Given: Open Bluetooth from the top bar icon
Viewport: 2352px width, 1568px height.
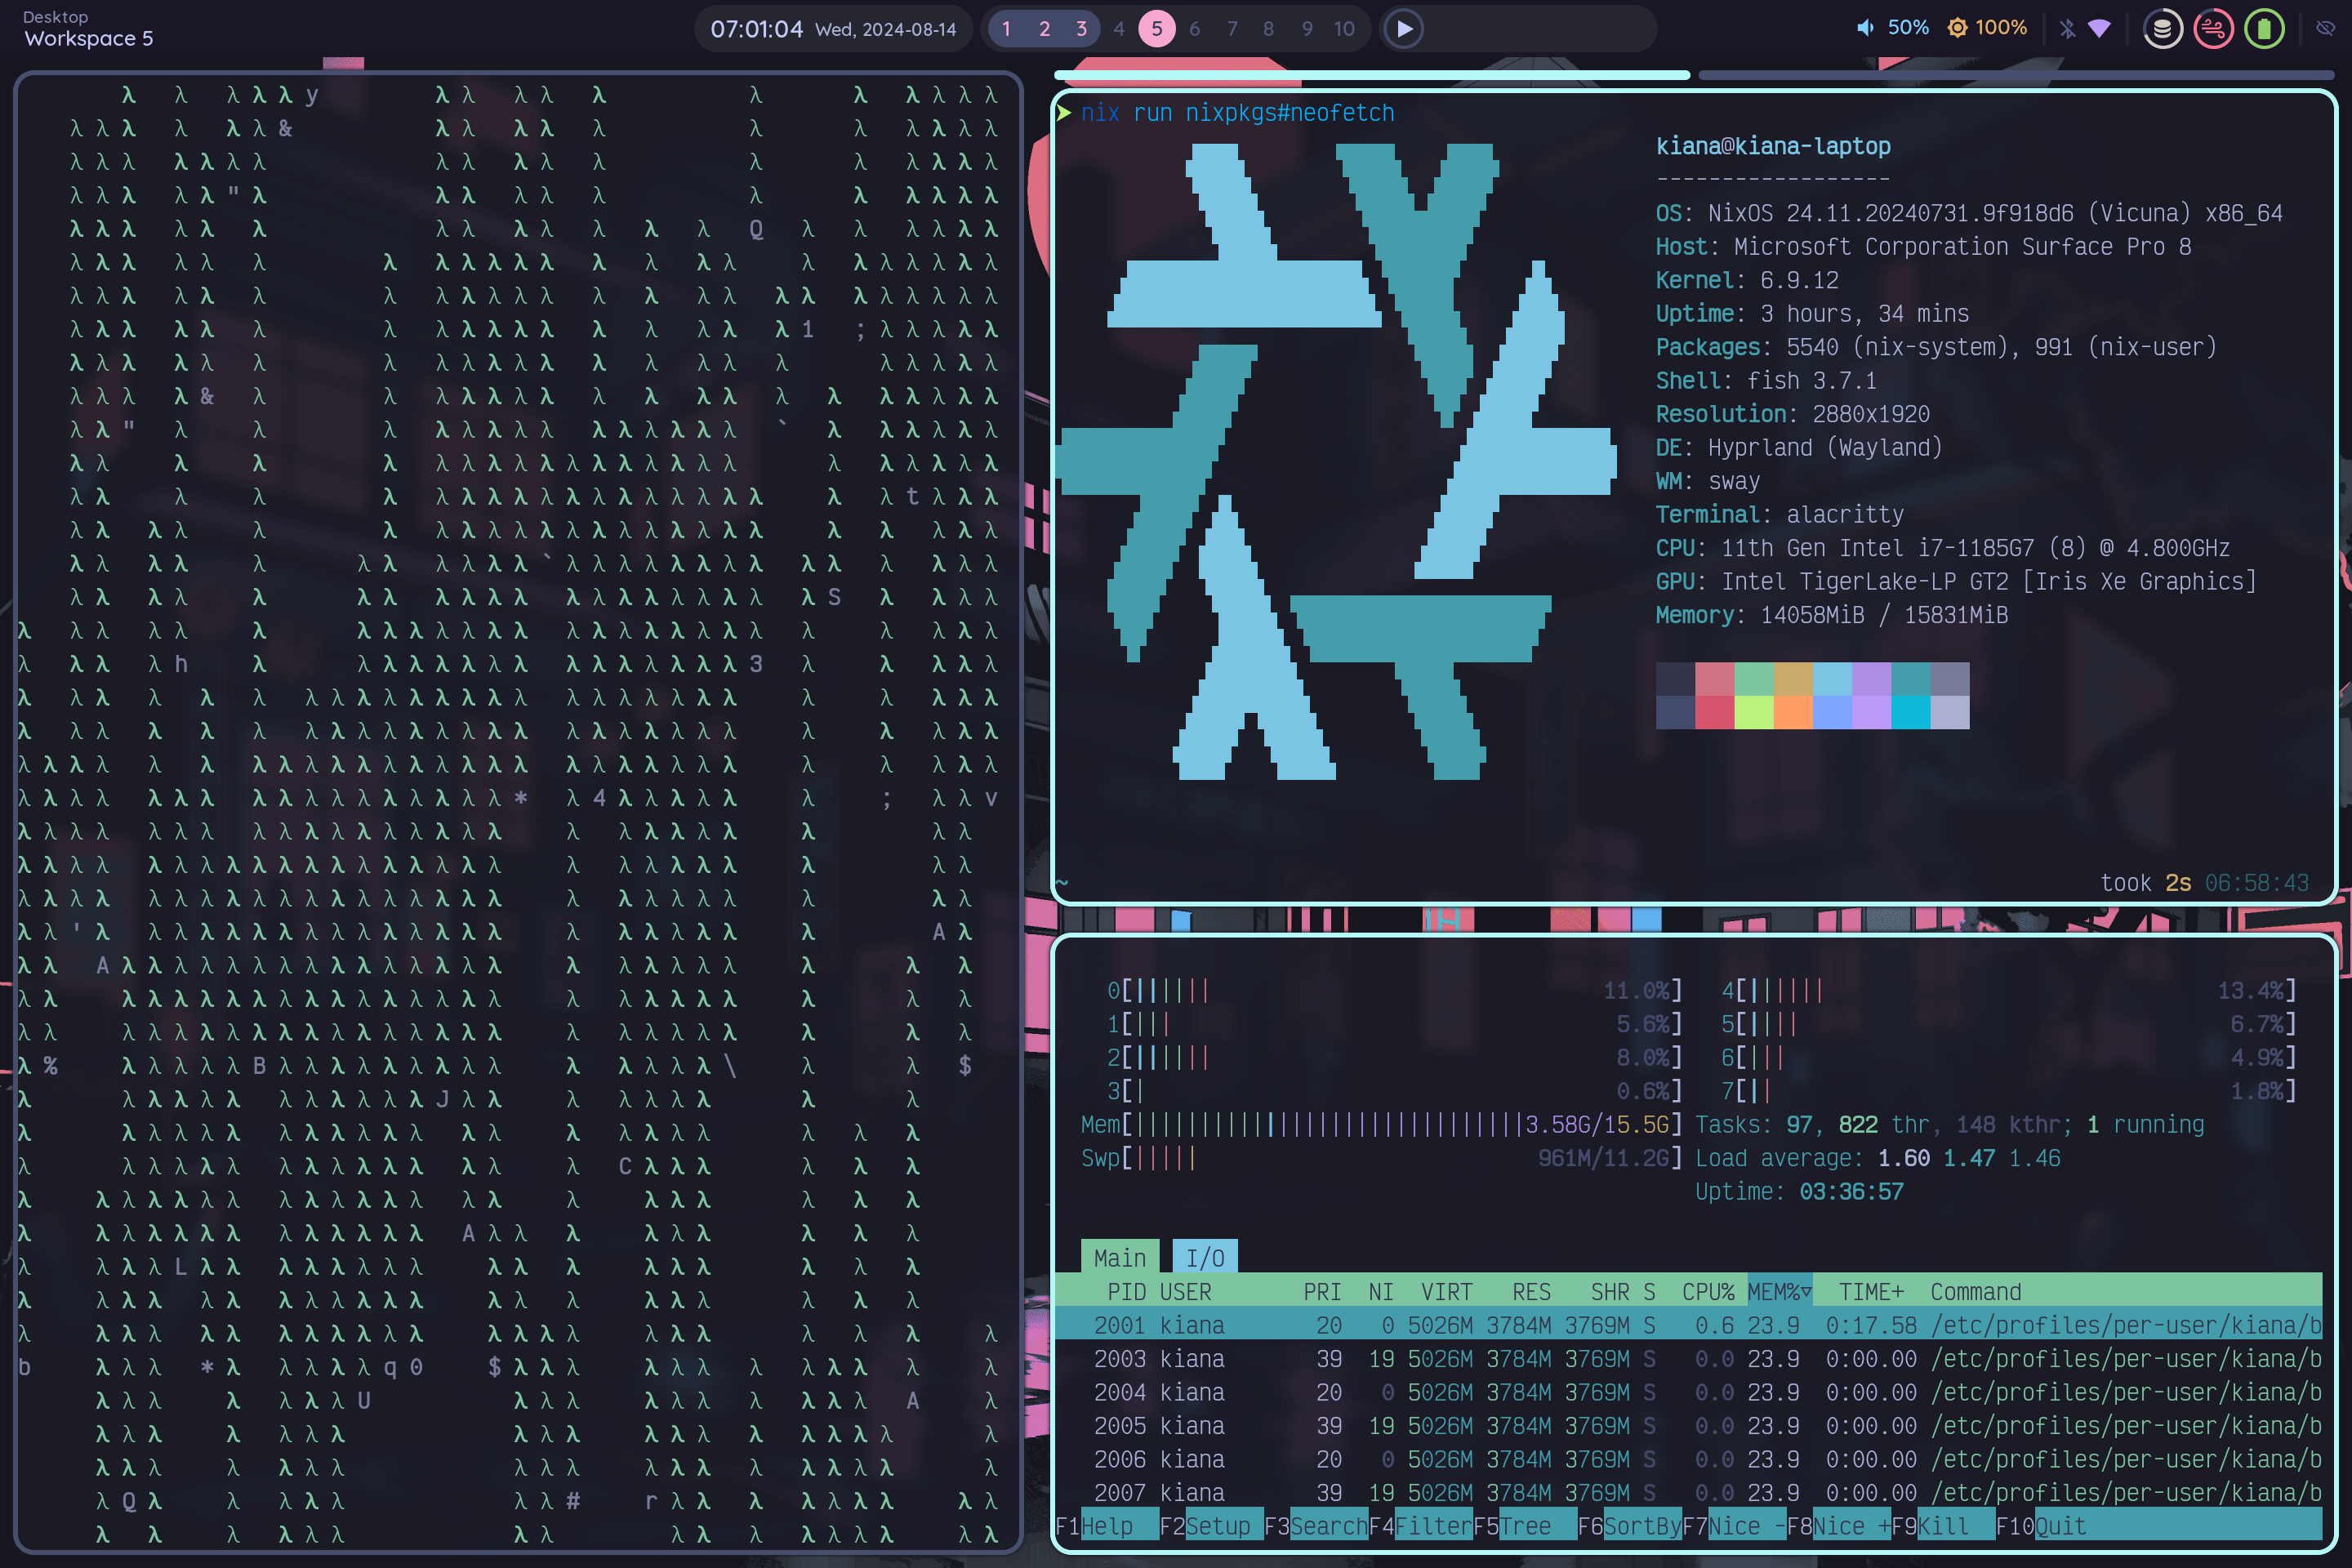Looking at the screenshot, I should tap(2066, 28).
